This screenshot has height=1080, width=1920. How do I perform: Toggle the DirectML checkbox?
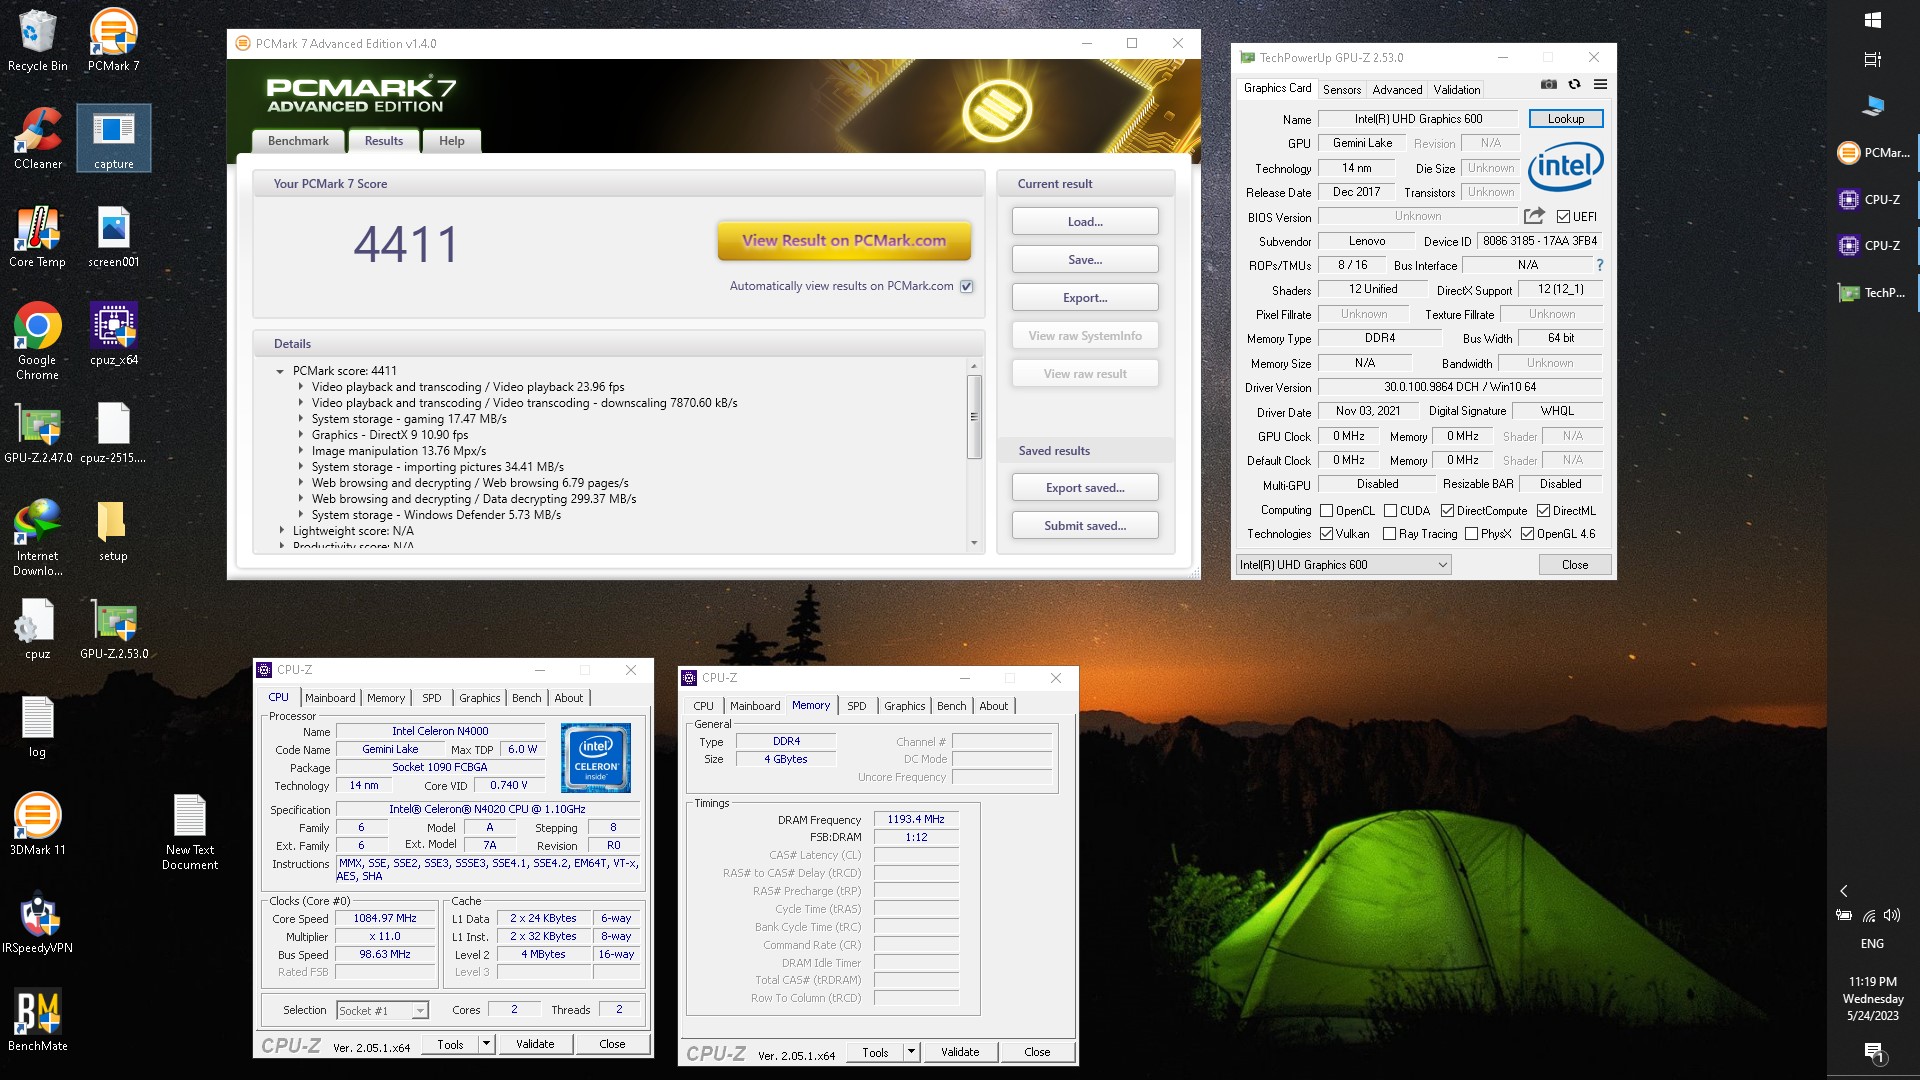tap(1543, 511)
